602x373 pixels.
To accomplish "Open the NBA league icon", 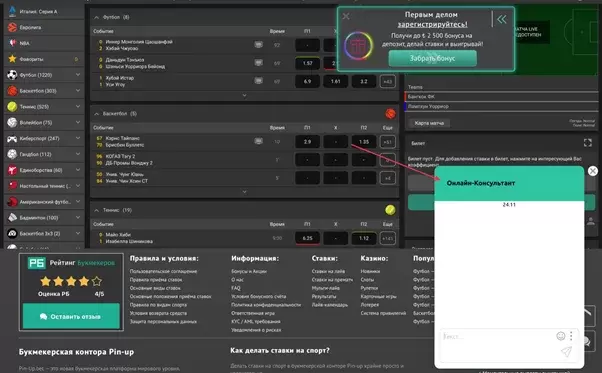I will 12,43.
